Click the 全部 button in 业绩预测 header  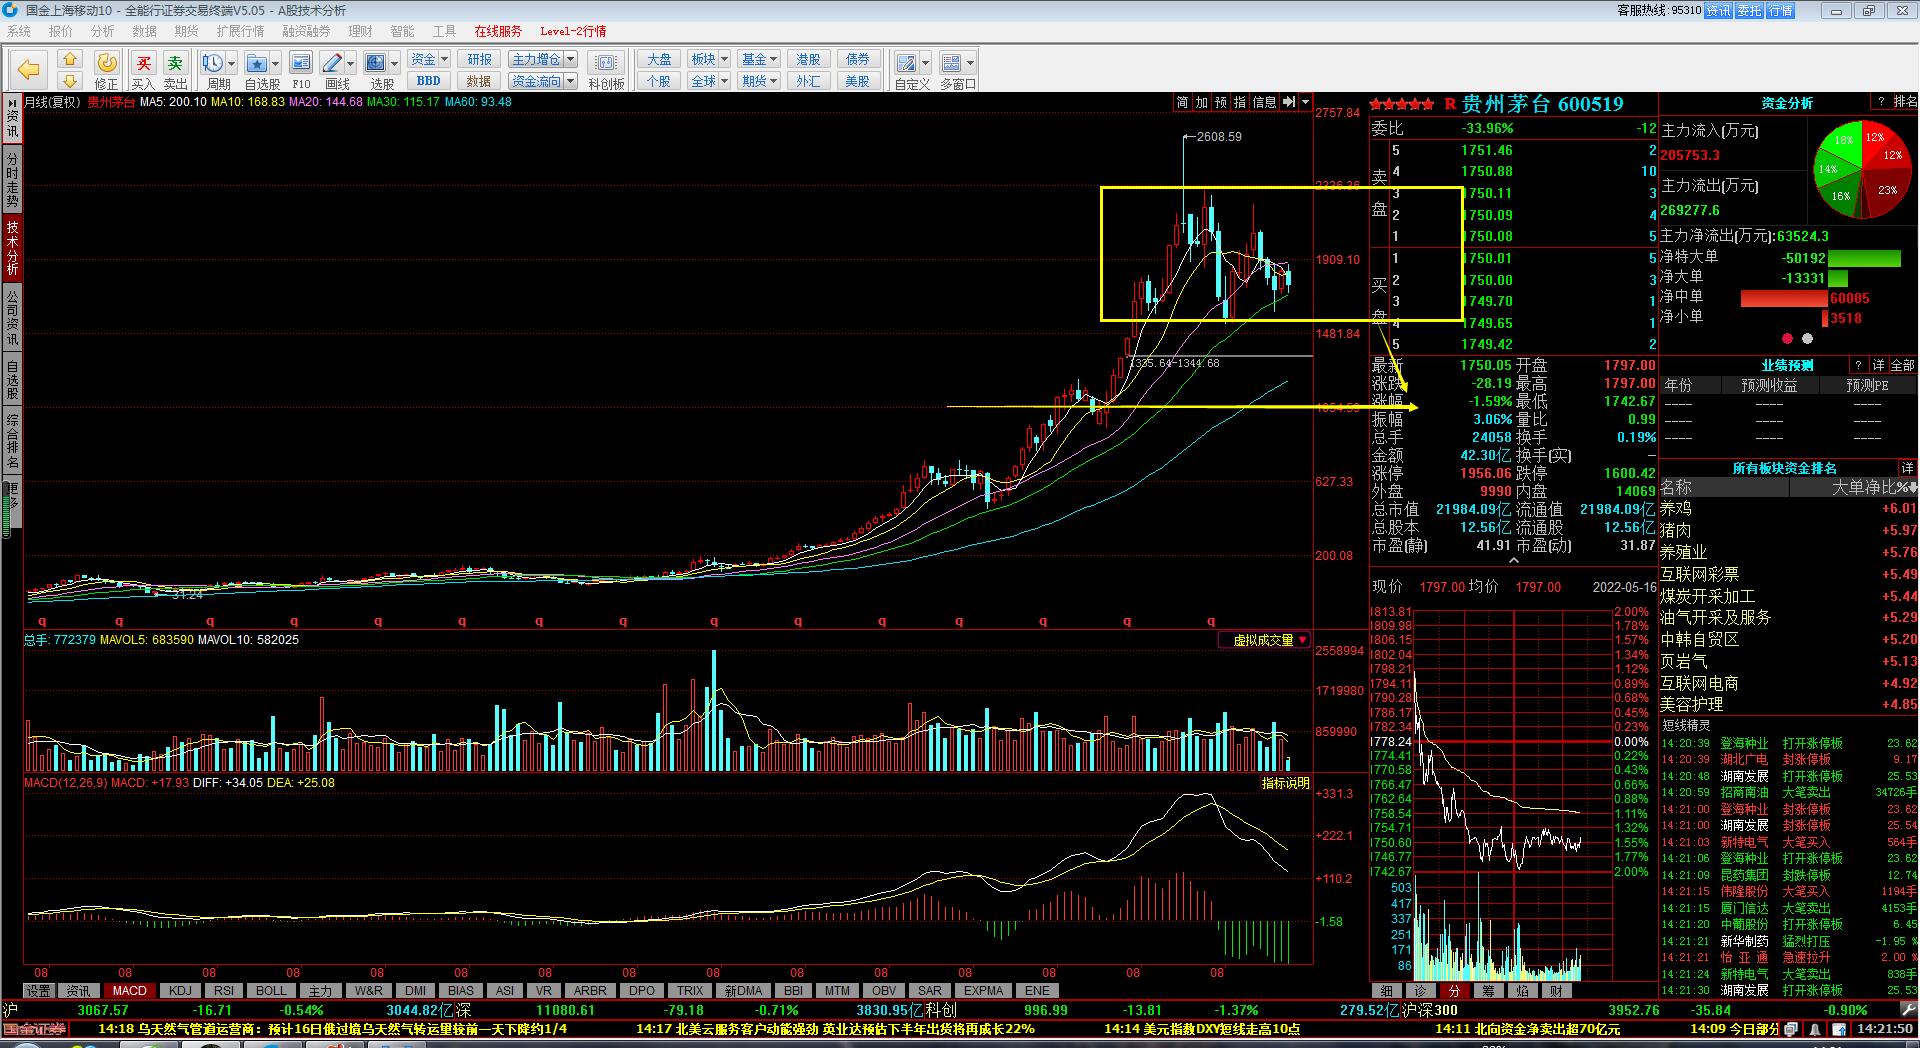[1903, 365]
